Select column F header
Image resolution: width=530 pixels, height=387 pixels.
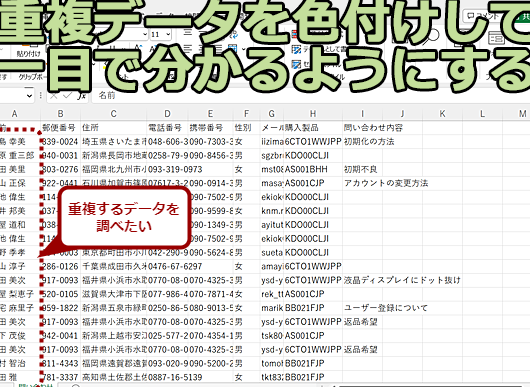click(x=246, y=114)
